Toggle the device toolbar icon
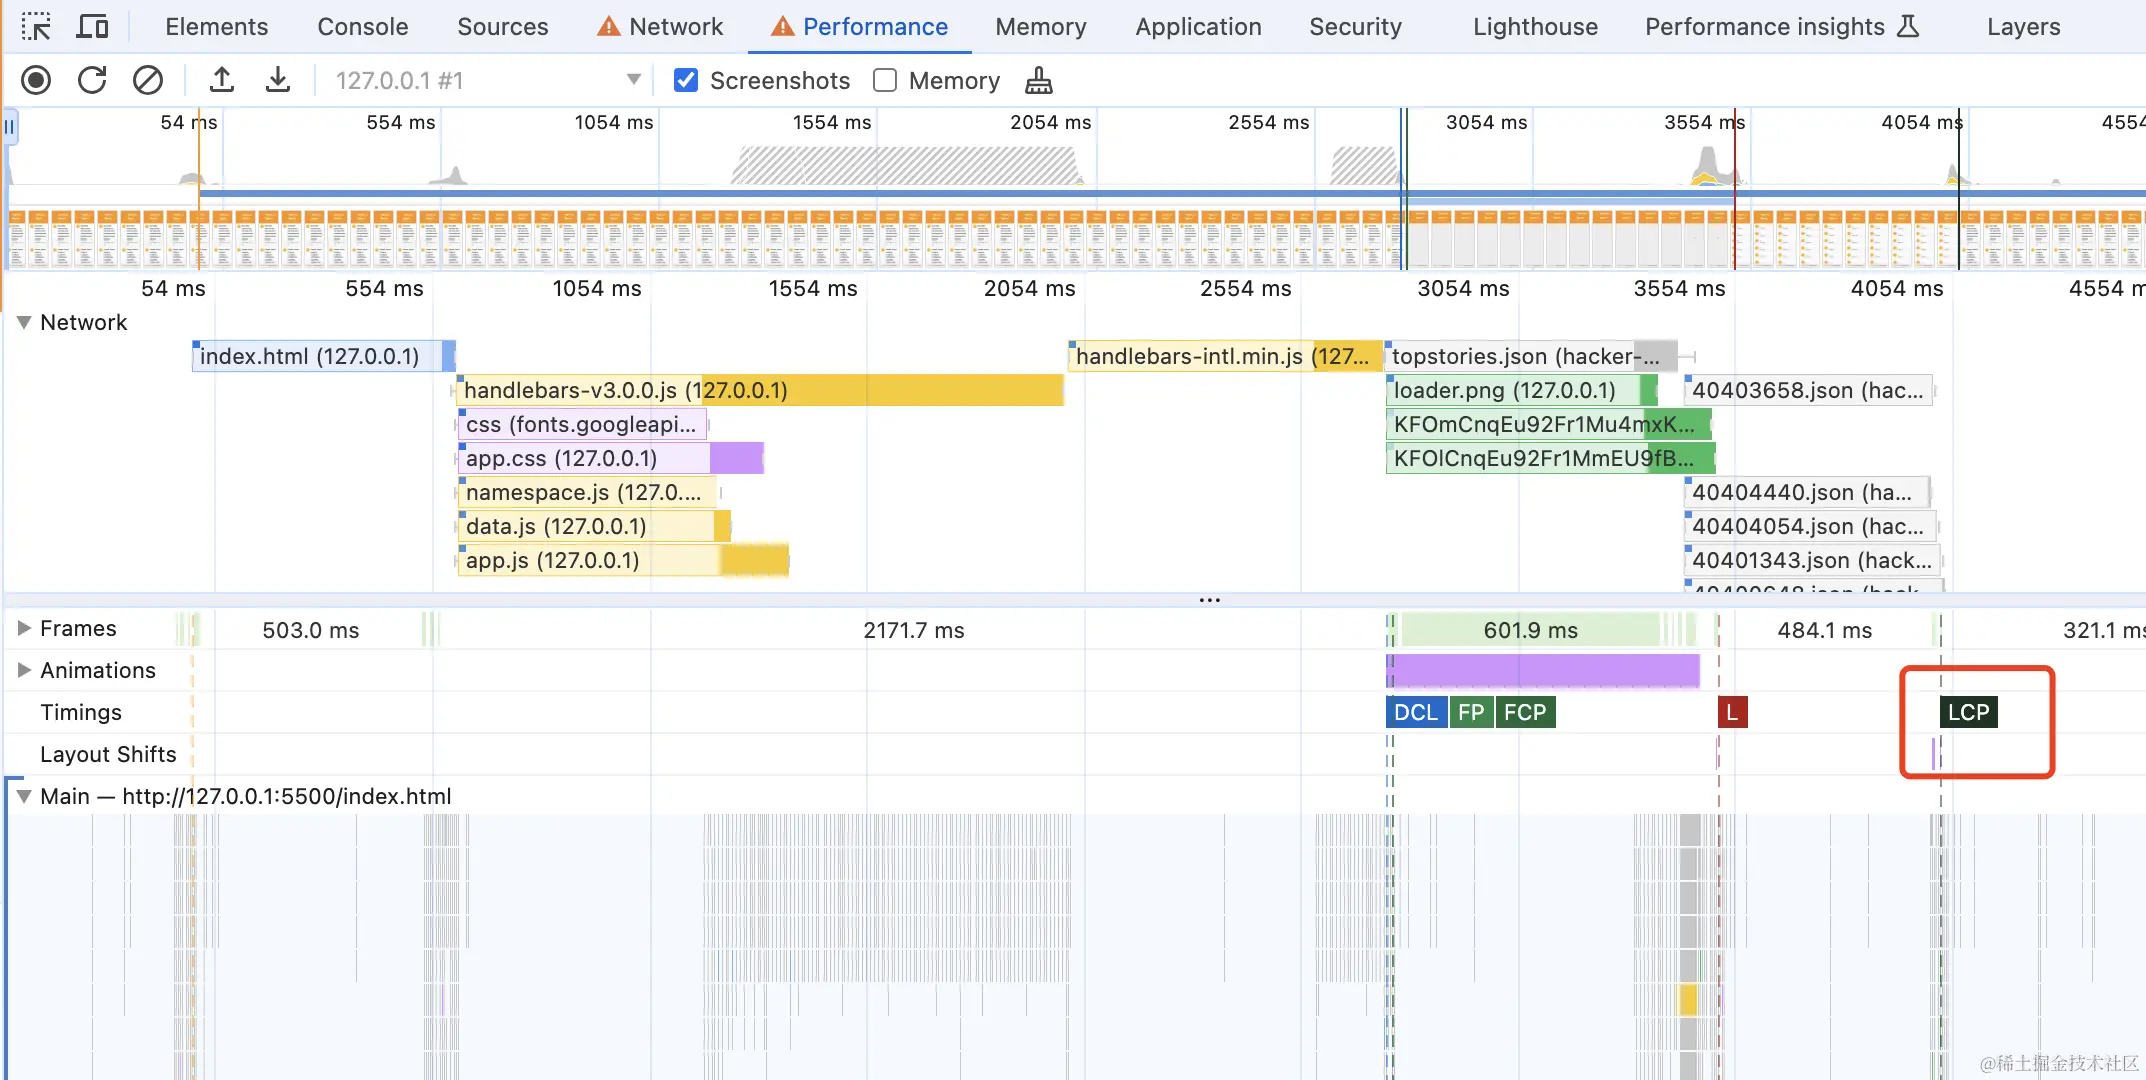Viewport: 2146px width, 1080px height. tap(92, 27)
